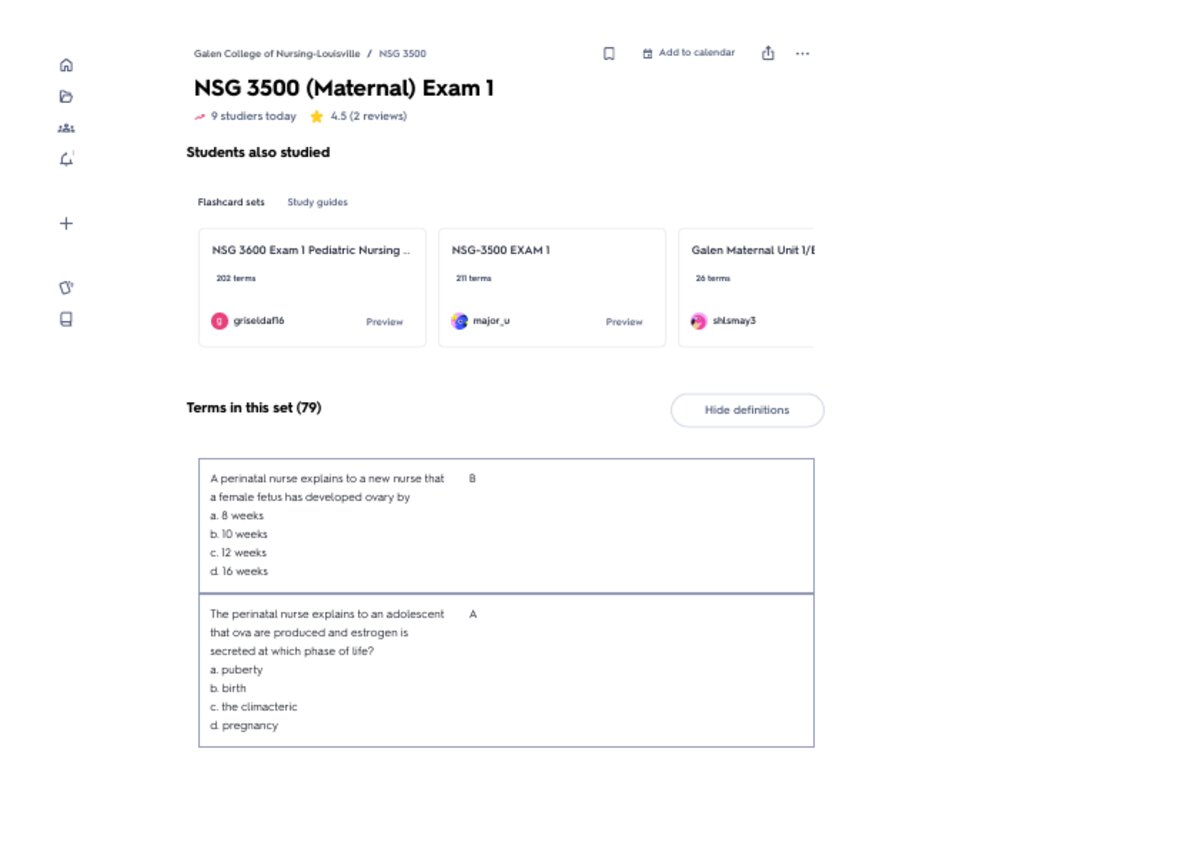1200x849 pixels.
Task: Click the 202 terms label
Action: click(x=236, y=279)
